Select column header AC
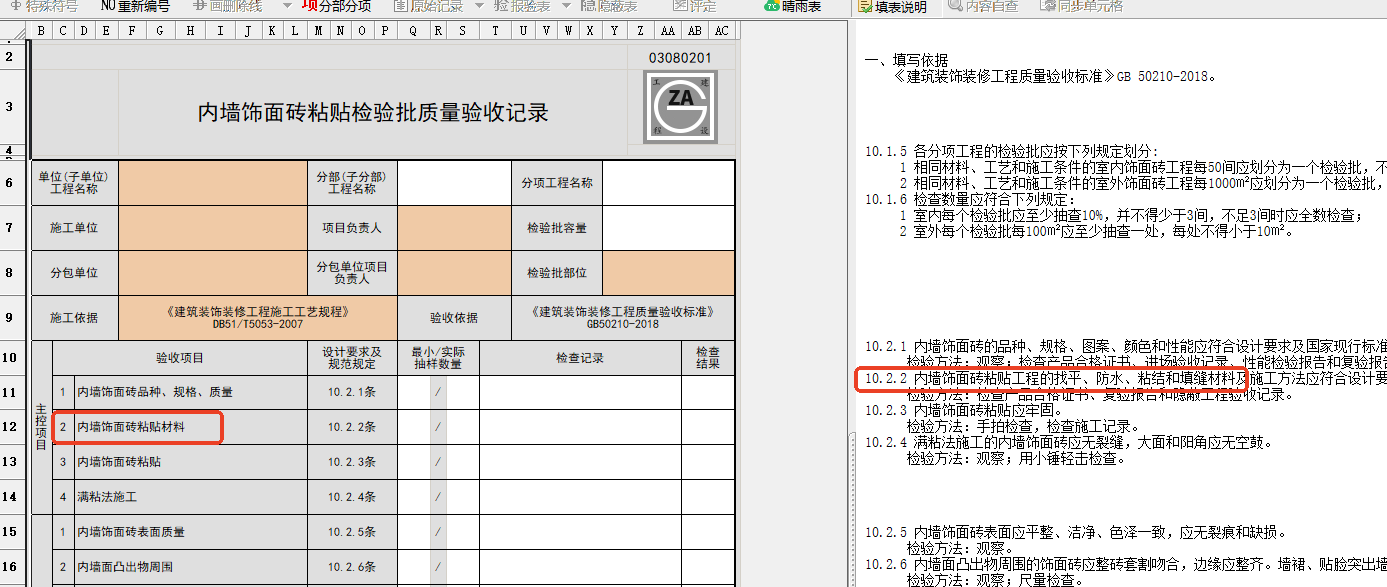Viewport: 1387px width, 587px height. (x=721, y=30)
